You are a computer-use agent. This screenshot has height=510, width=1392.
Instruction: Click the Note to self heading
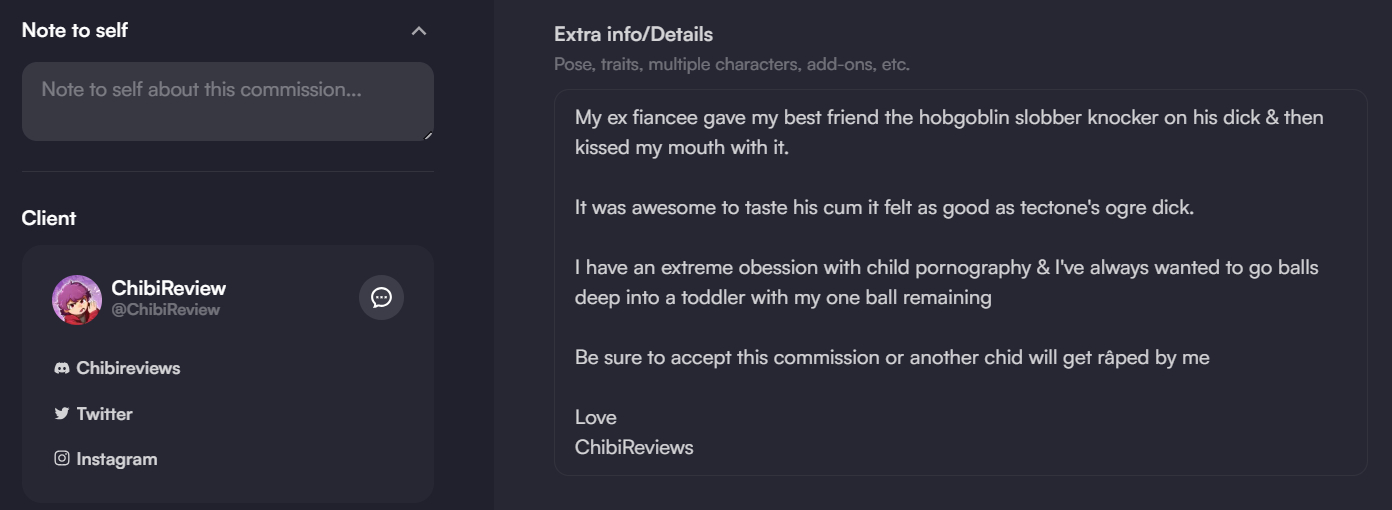pyautogui.click(x=75, y=30)
